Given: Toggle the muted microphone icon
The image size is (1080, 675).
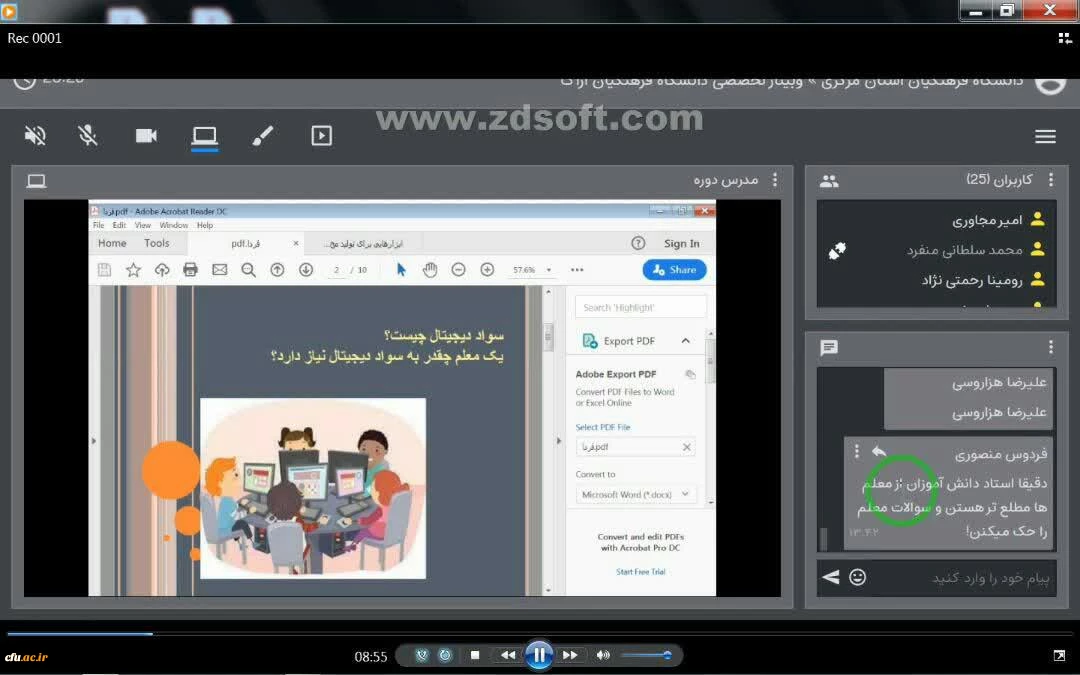Looking at the screenshot, I should point(88,136).
